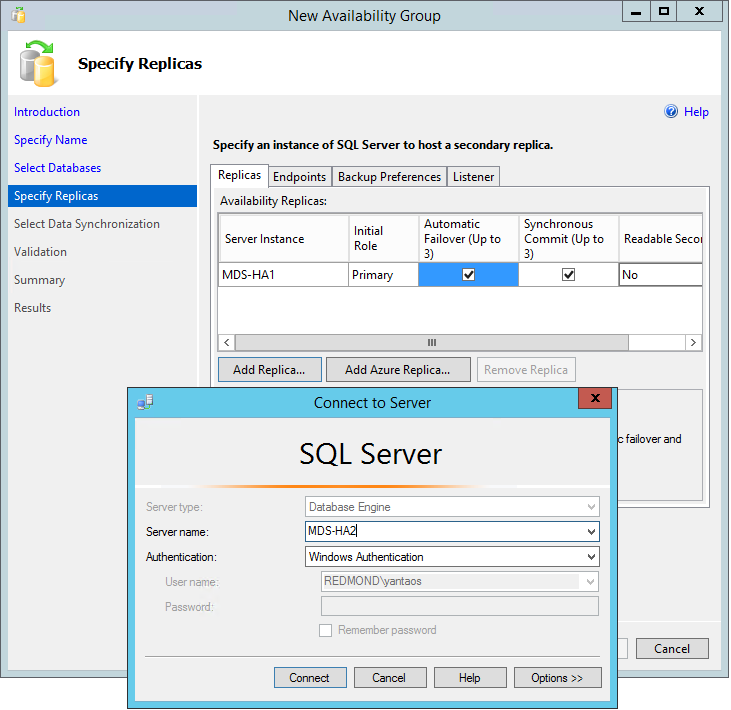Go to Introduction wizard page

tap(47, 112)
